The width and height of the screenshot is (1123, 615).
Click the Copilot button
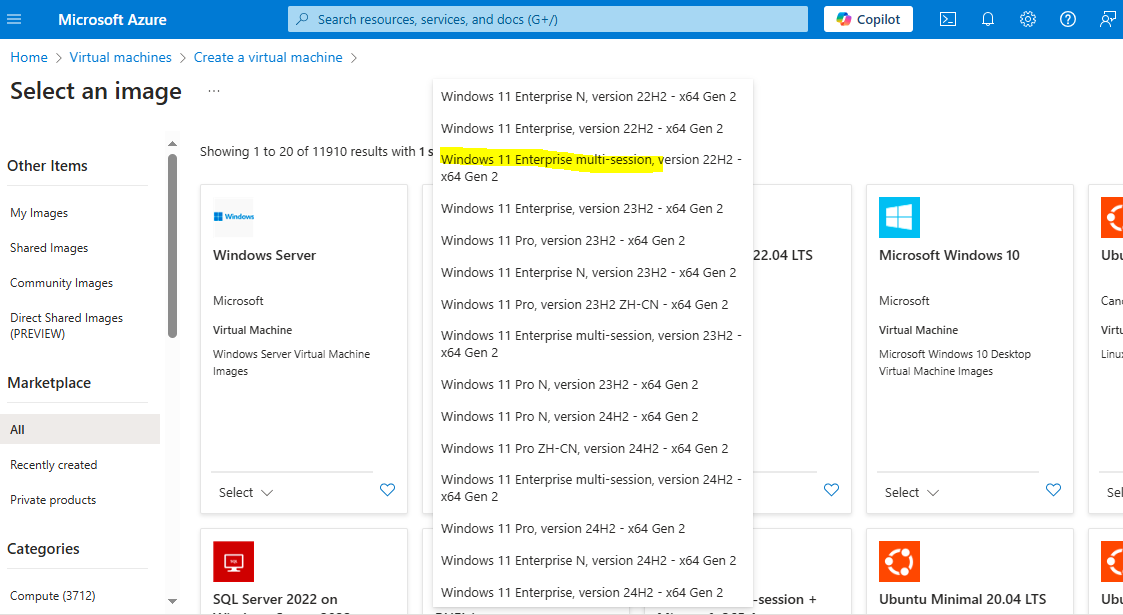868,19
